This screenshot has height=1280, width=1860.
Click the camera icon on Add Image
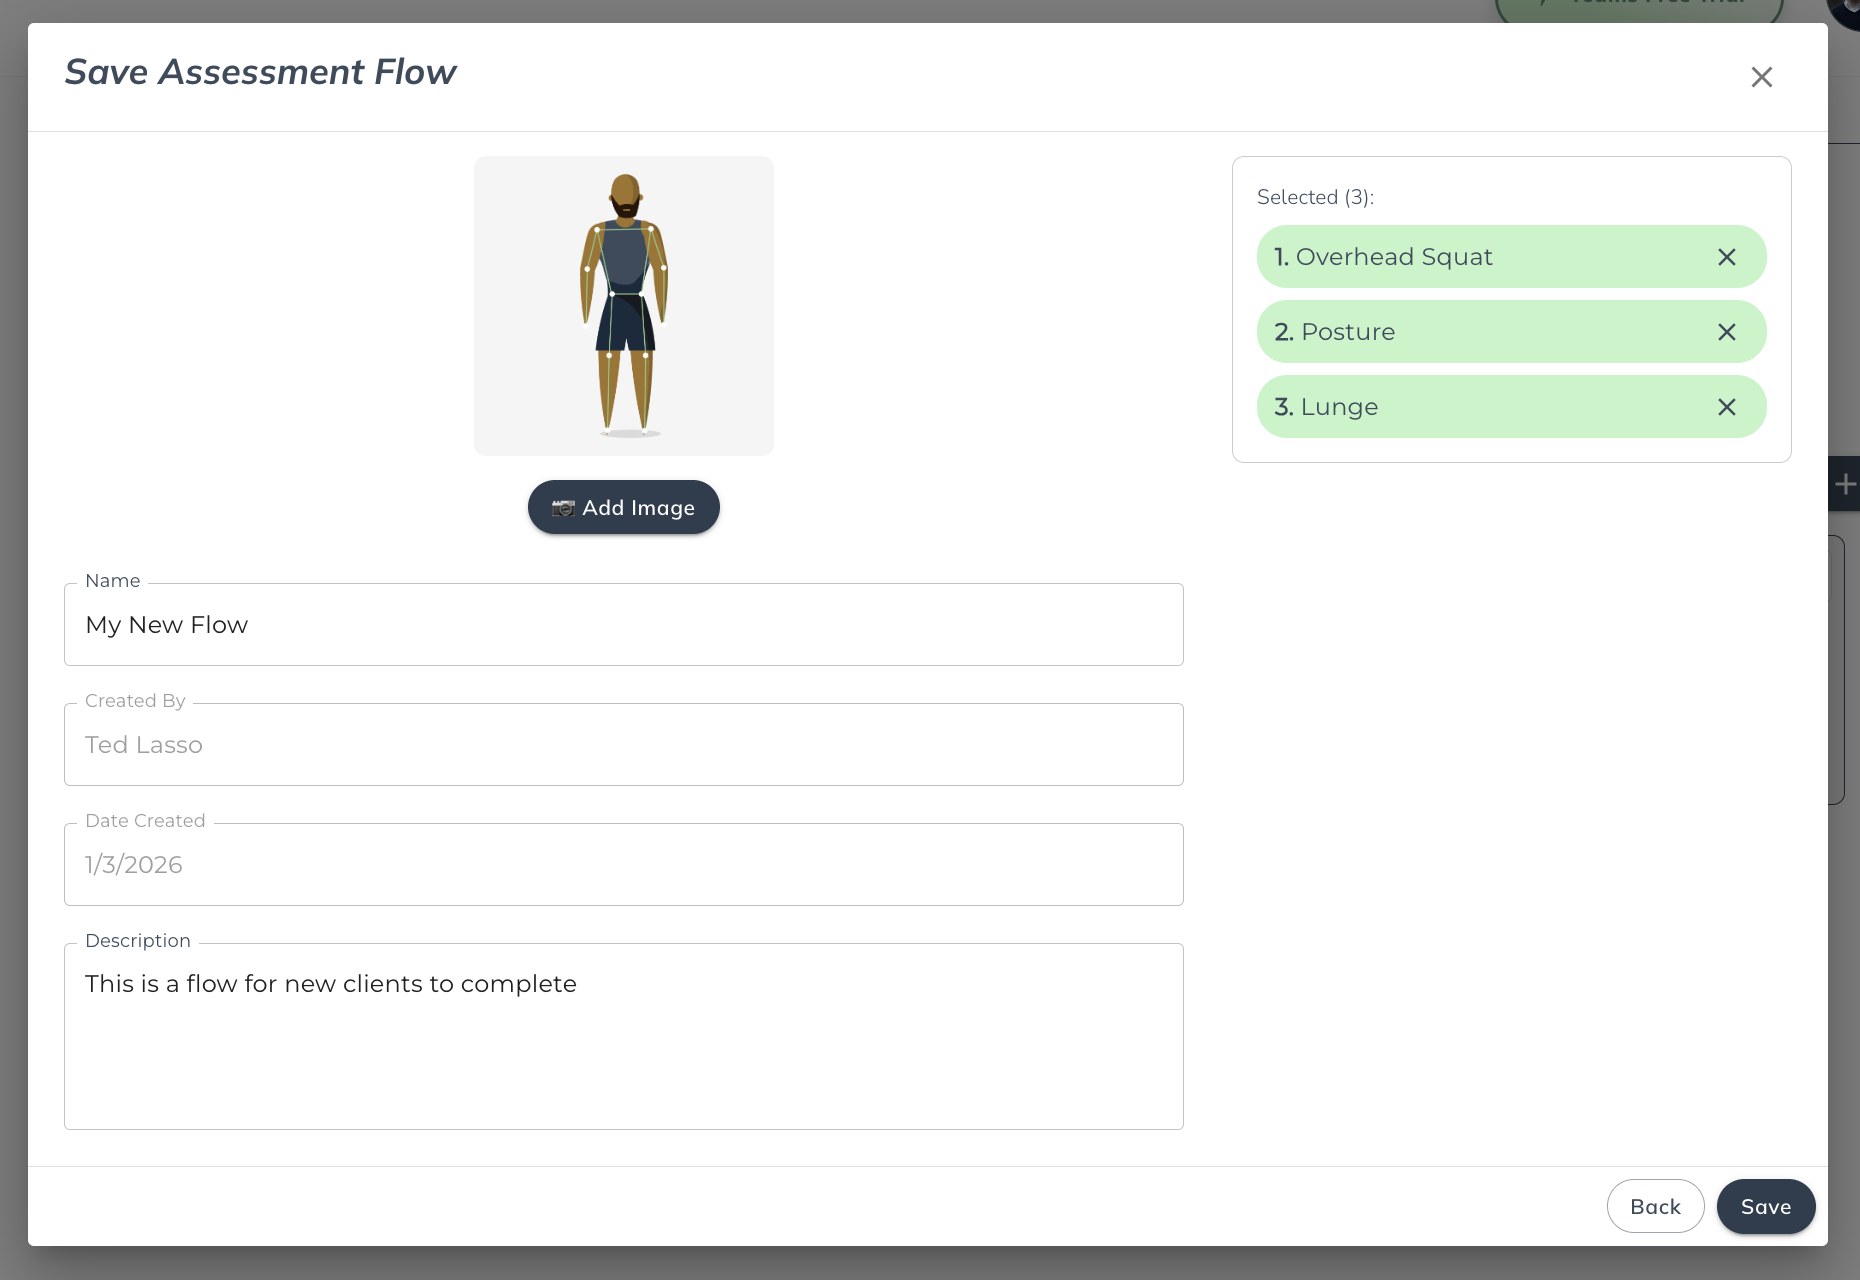pyautogui.click(x=564, y=508)
